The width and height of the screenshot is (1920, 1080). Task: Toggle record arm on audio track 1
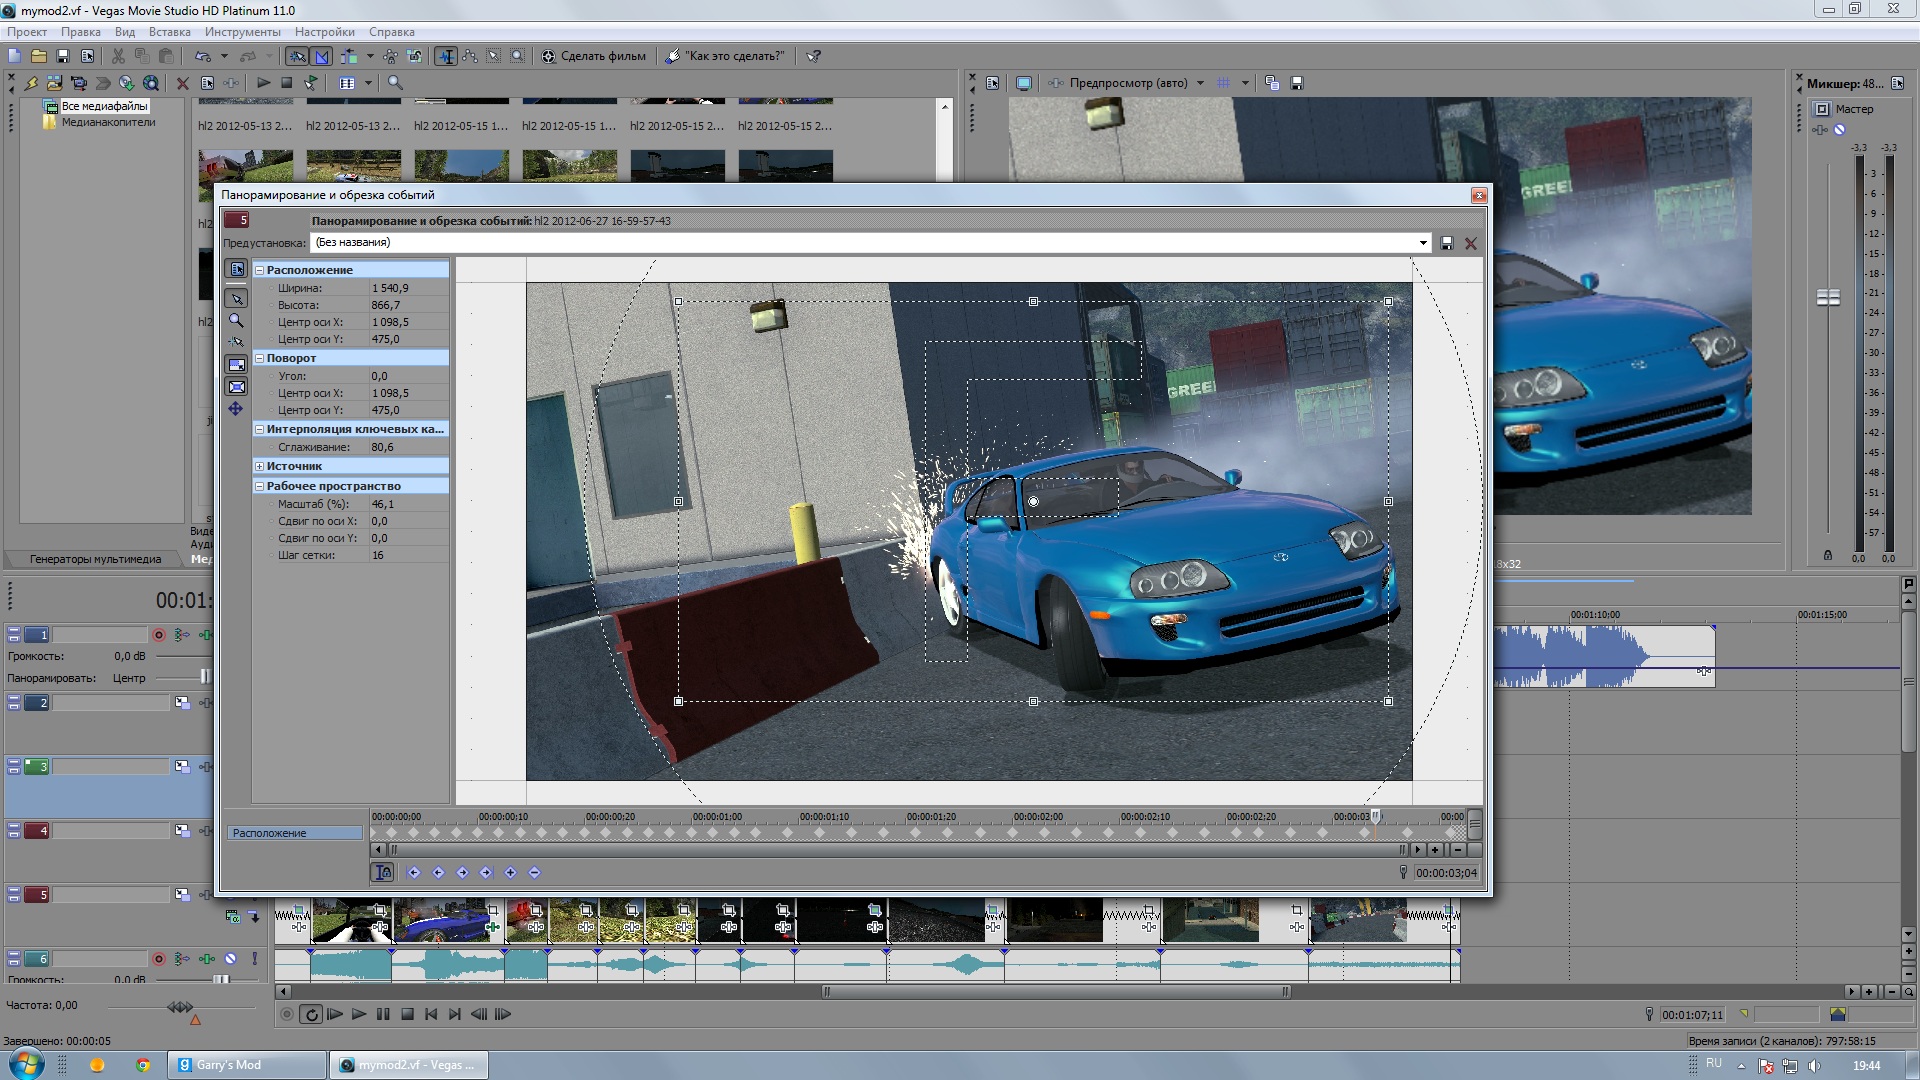tap(158, 635)
